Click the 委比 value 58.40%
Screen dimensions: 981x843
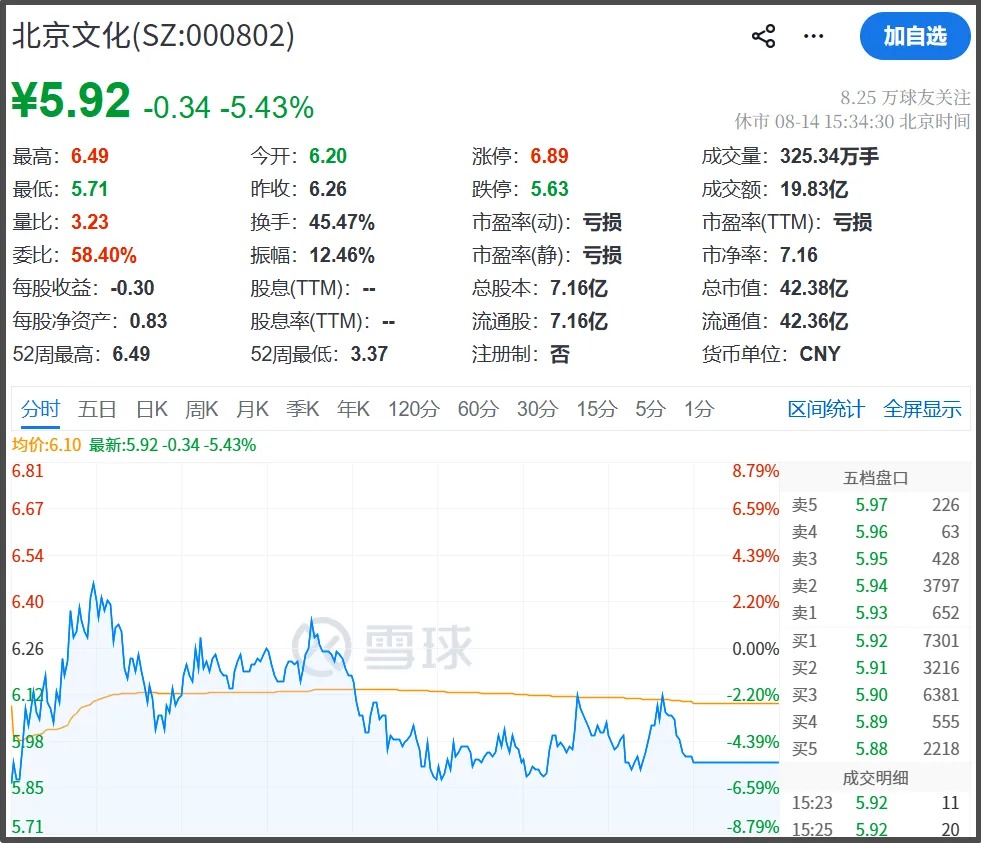point(103,255)
